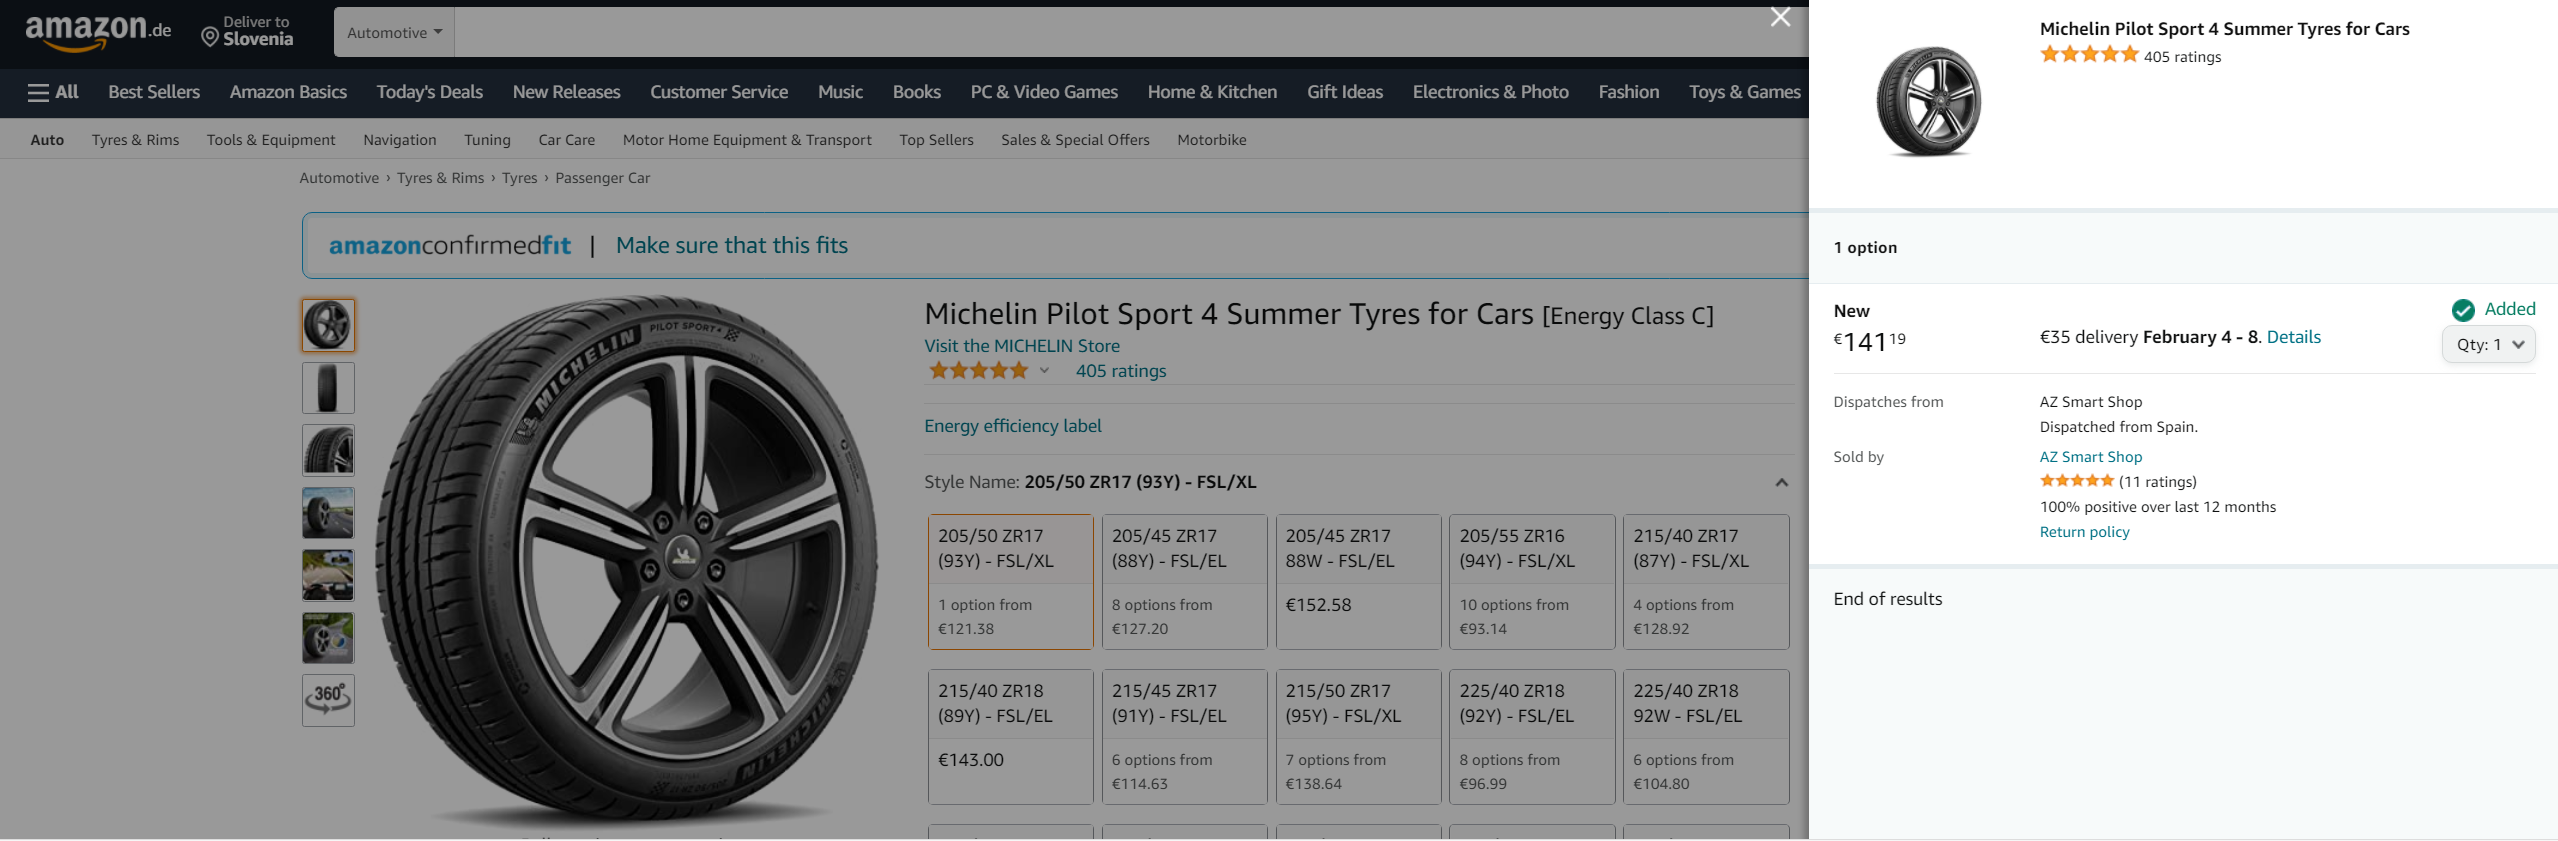
Task: Open New Releases in navigation bar
Action: tap(566, 92)
